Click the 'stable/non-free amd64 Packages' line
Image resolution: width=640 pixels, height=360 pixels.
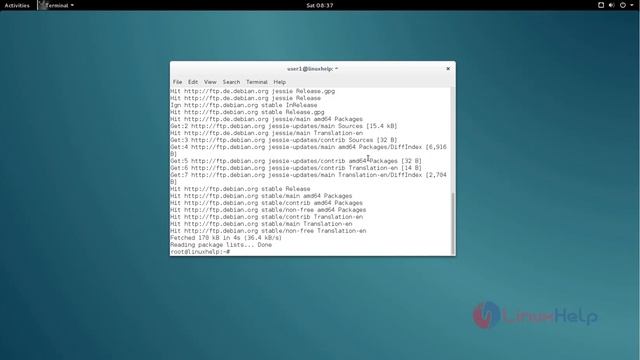click(268, 210)
